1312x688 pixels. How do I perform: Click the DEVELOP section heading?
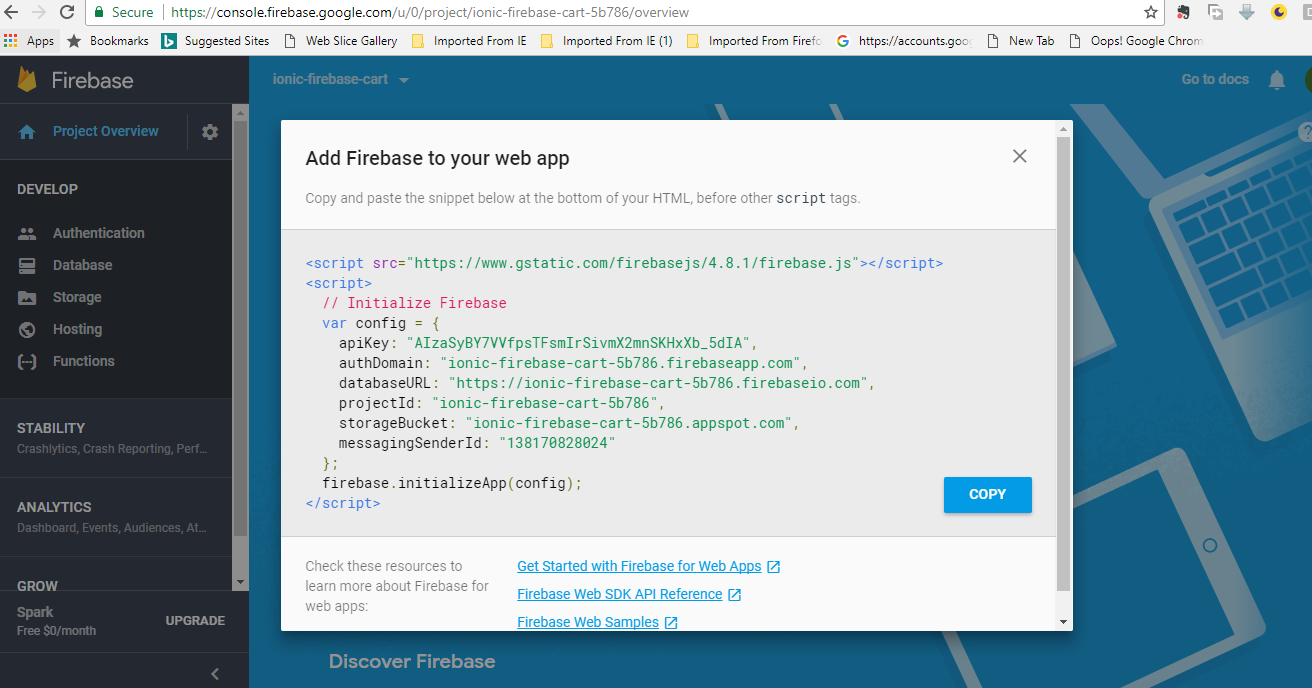coord(47,189)
